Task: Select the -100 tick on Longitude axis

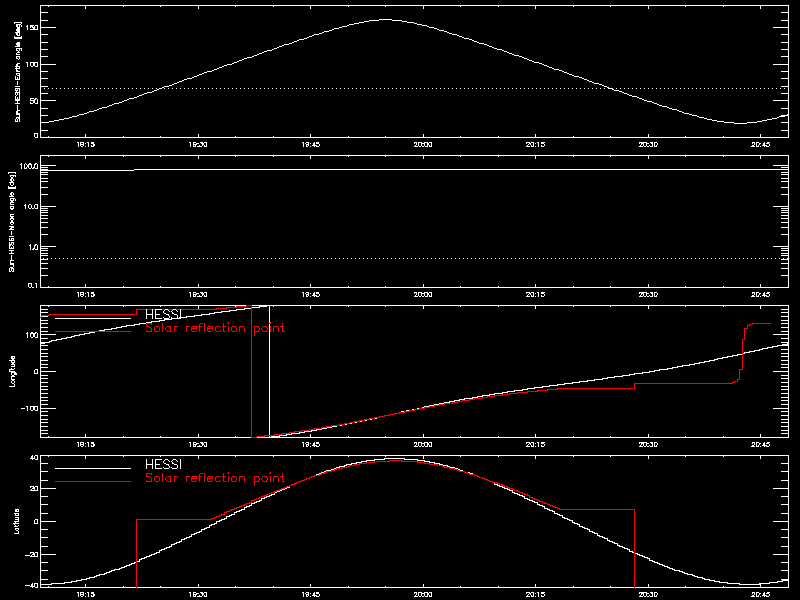Action: (29, 409)
